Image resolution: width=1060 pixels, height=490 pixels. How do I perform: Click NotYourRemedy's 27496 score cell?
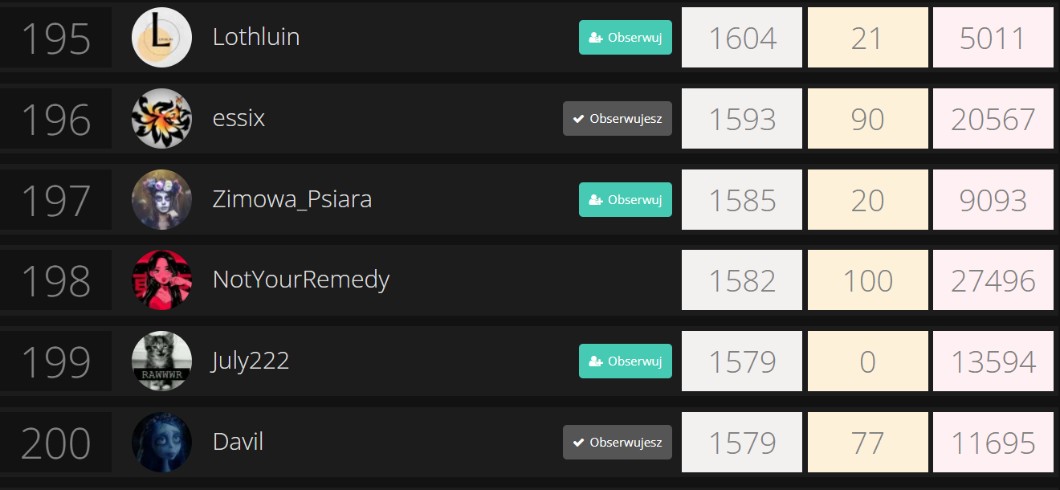(x=993, y=280)
